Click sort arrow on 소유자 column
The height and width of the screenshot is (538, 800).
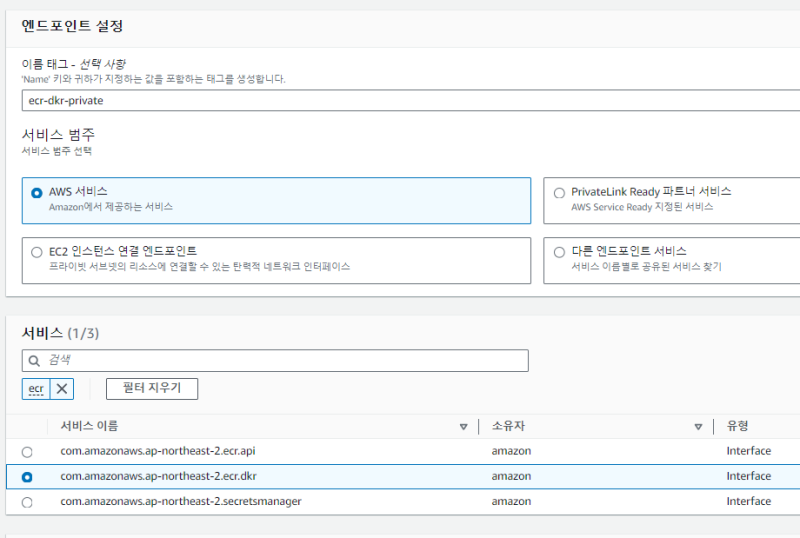point(698,427)
